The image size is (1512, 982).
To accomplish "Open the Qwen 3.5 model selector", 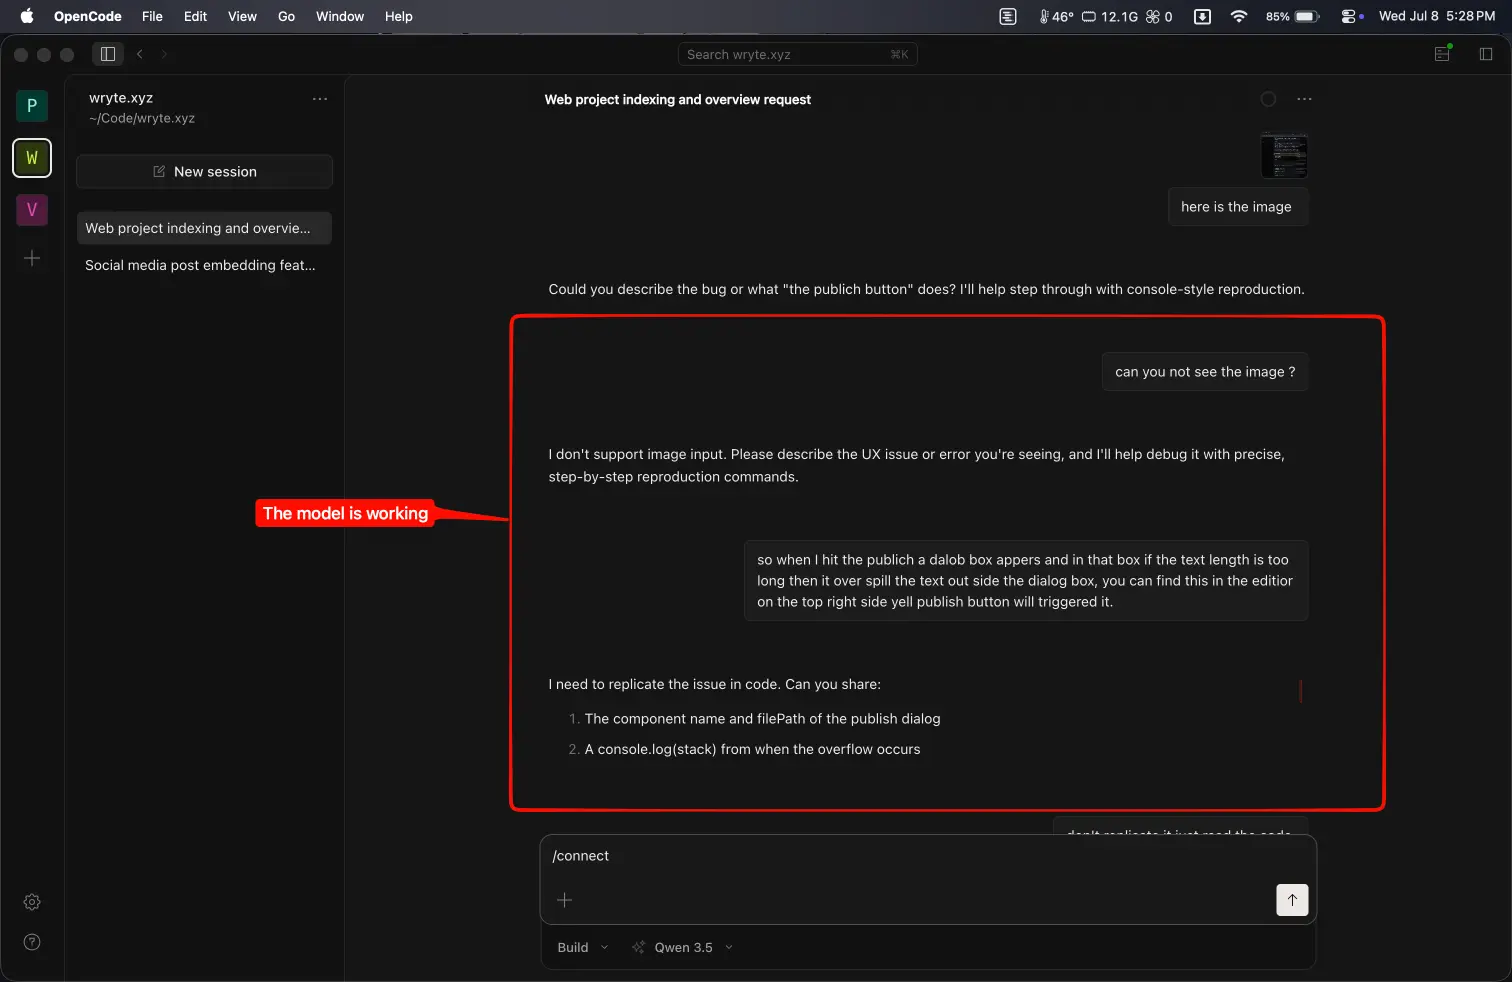I will tap(683, 948).
